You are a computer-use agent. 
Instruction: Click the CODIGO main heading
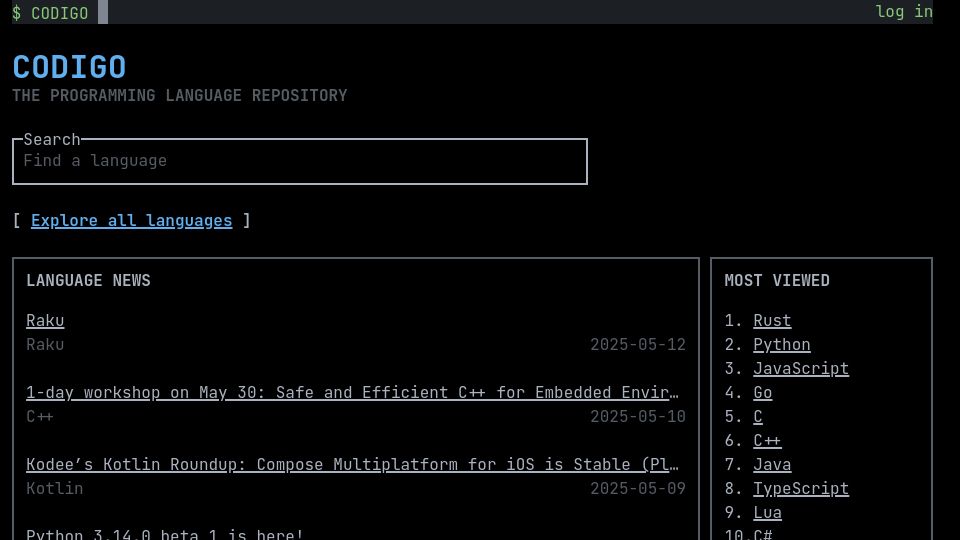pyautogui.click(x=69, y=67)
